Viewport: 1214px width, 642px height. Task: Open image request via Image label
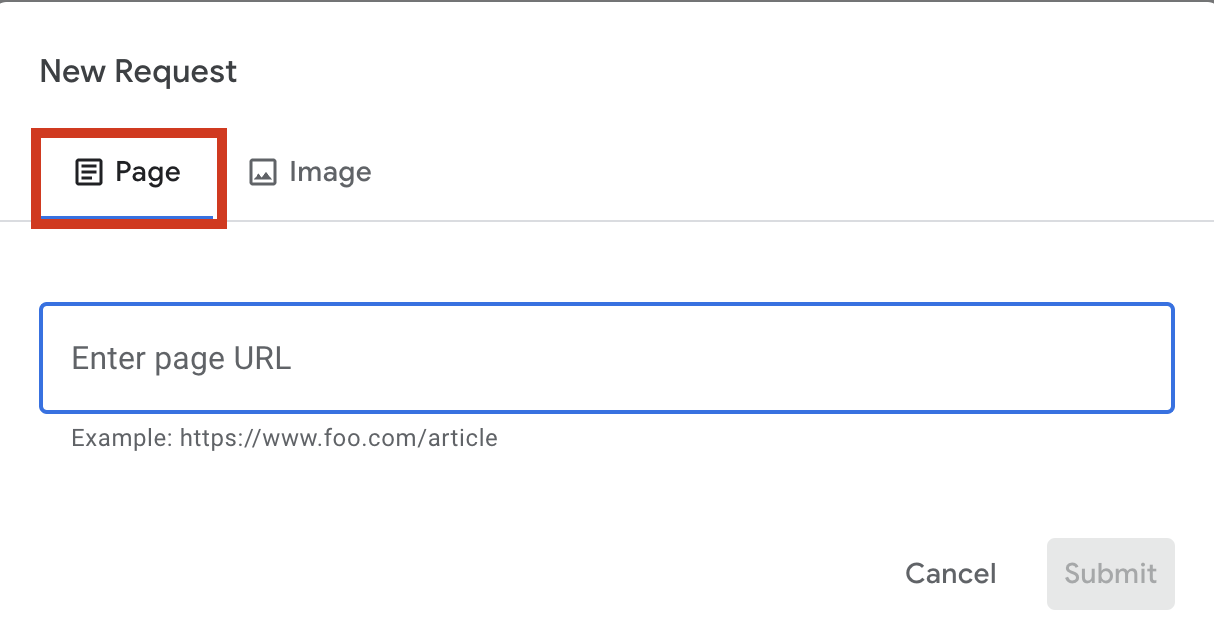point(330,172)
